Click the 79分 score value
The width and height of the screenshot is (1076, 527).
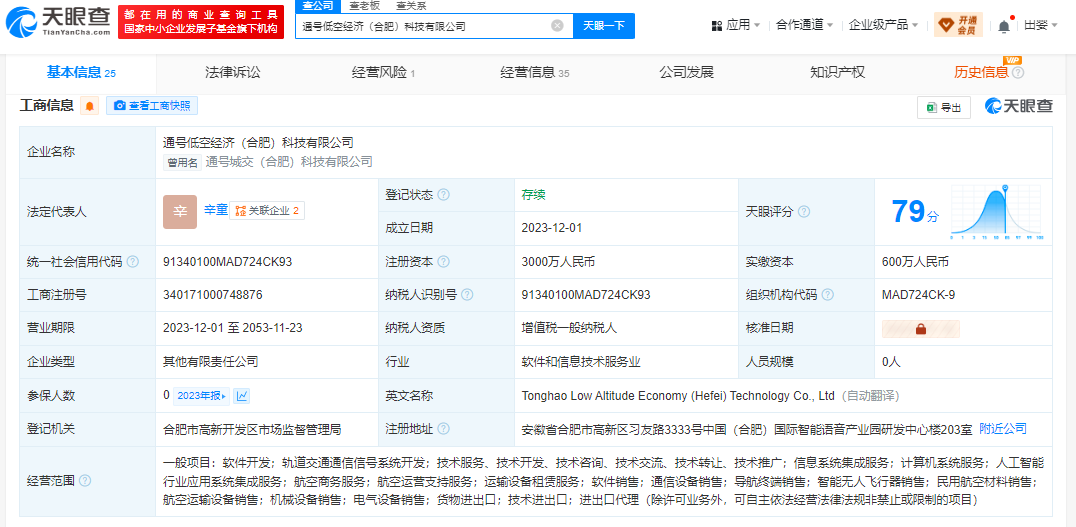915,212
